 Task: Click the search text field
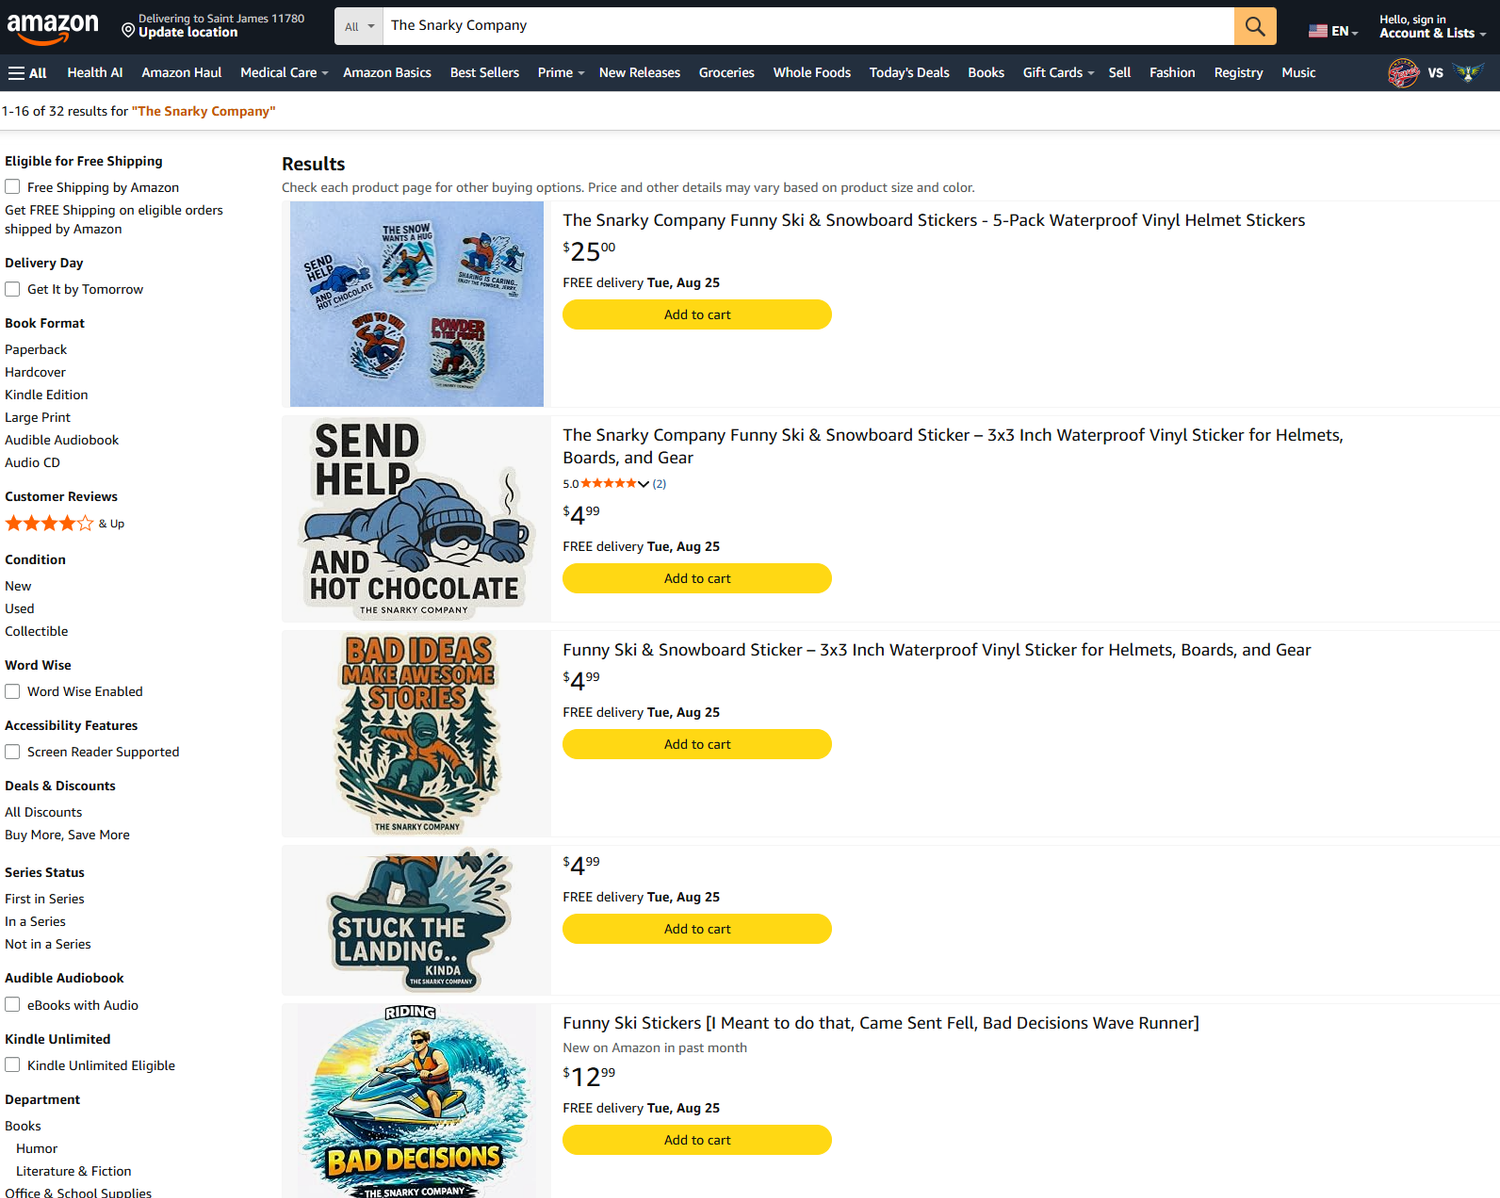808,26
